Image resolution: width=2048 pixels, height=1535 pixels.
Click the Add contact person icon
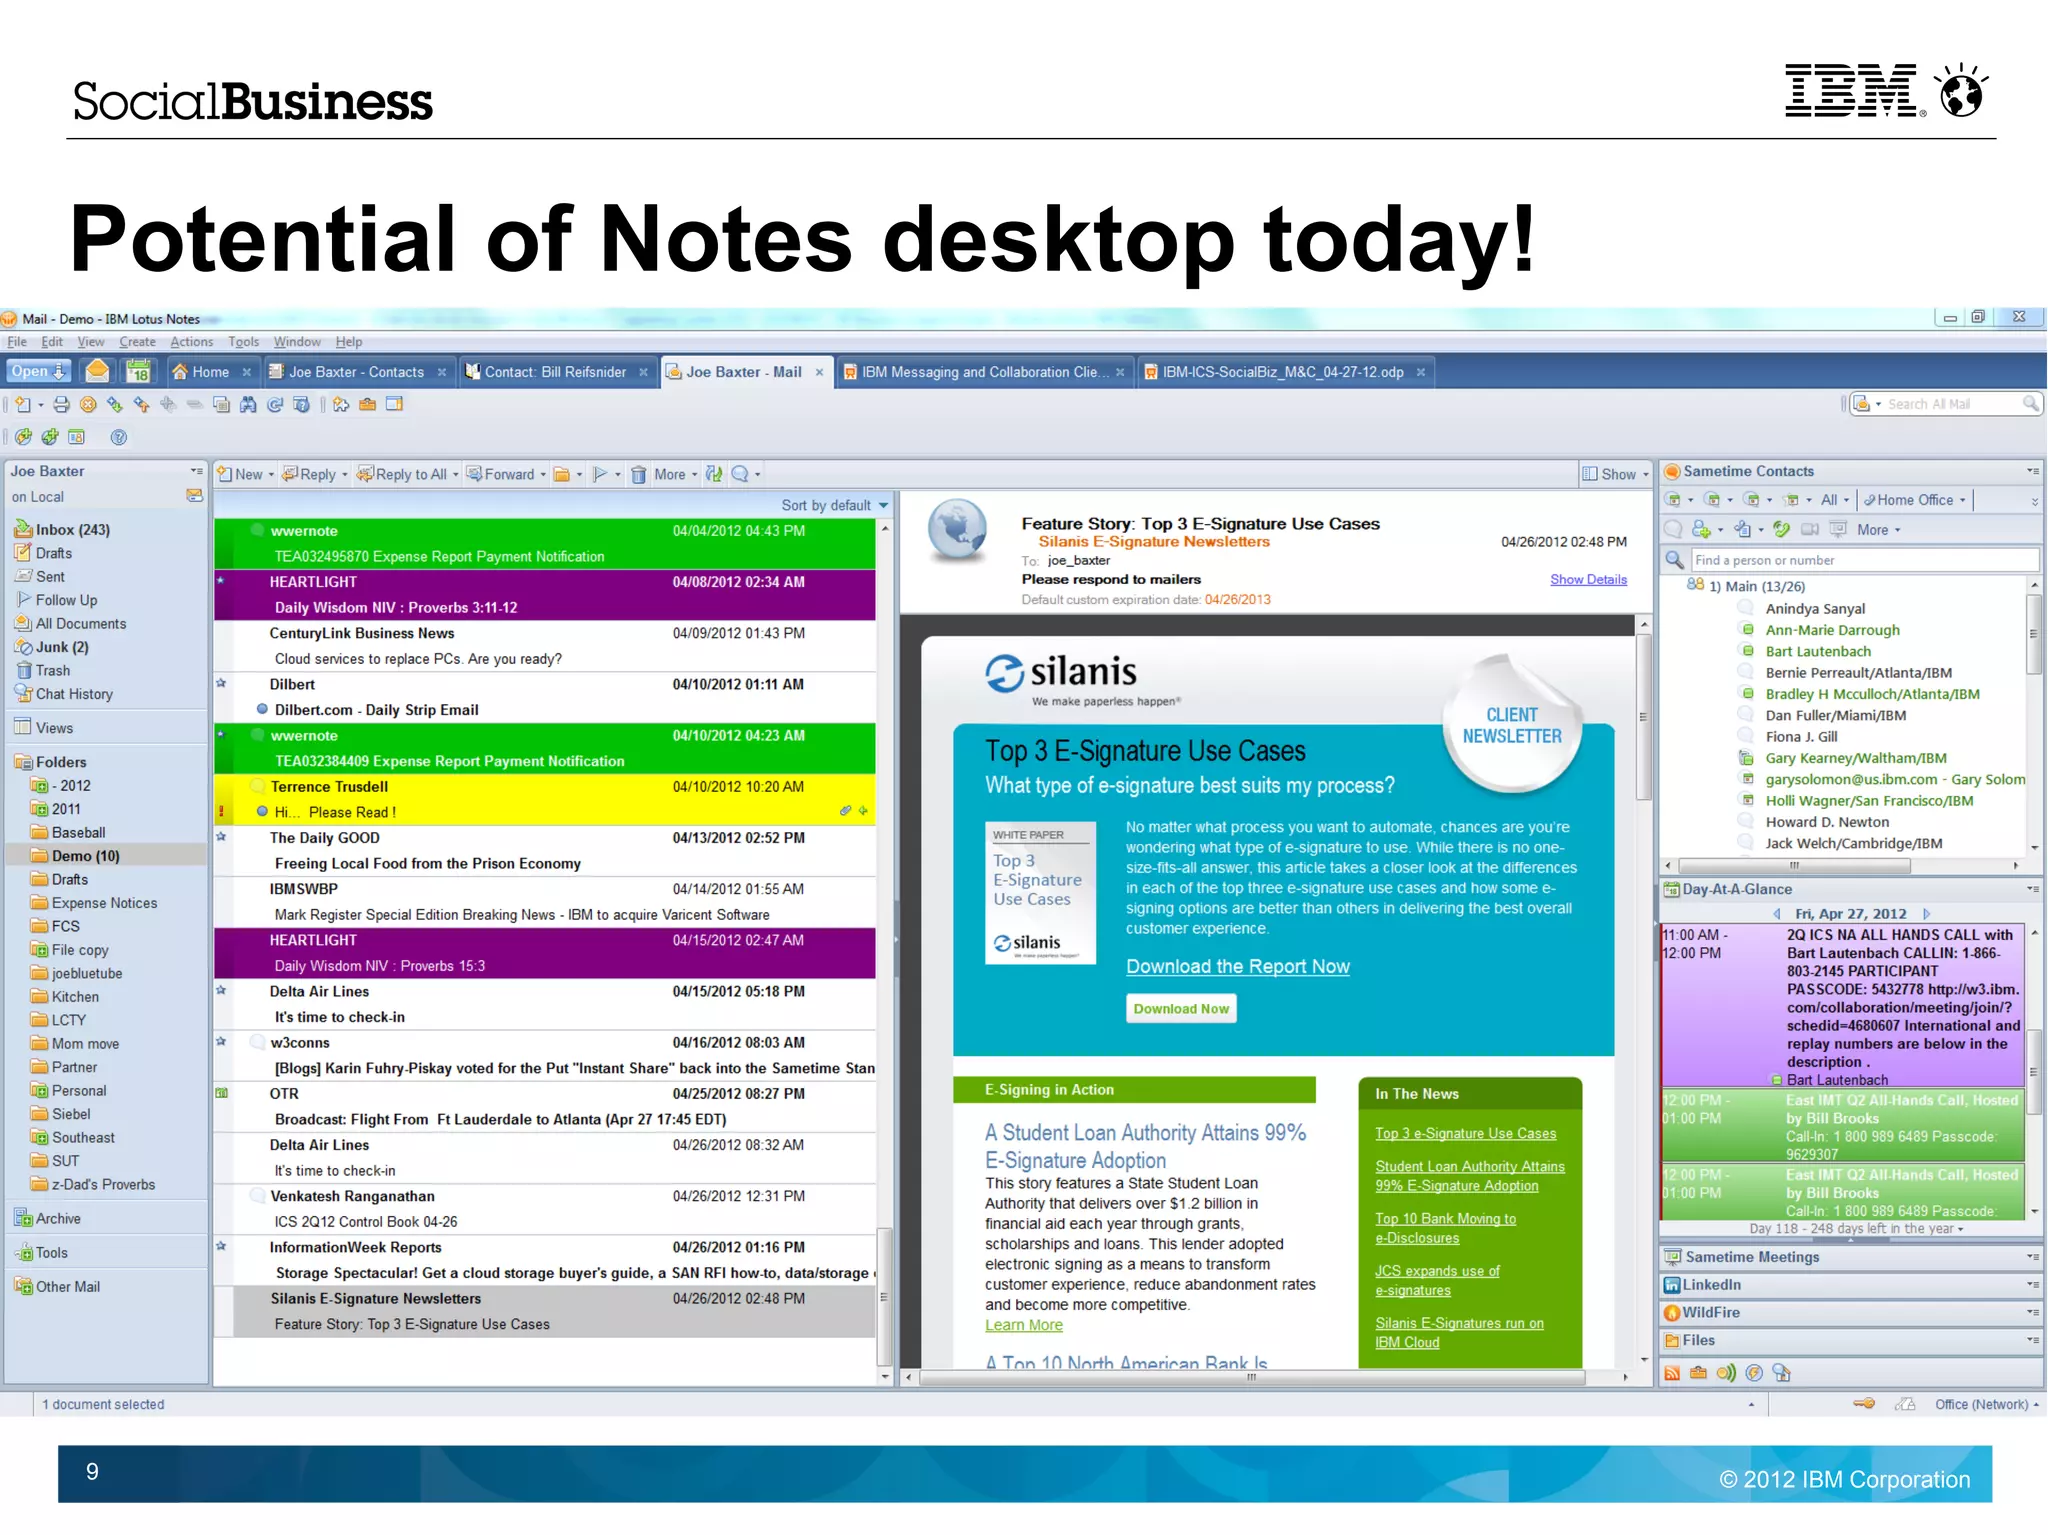pos(1700,529)
